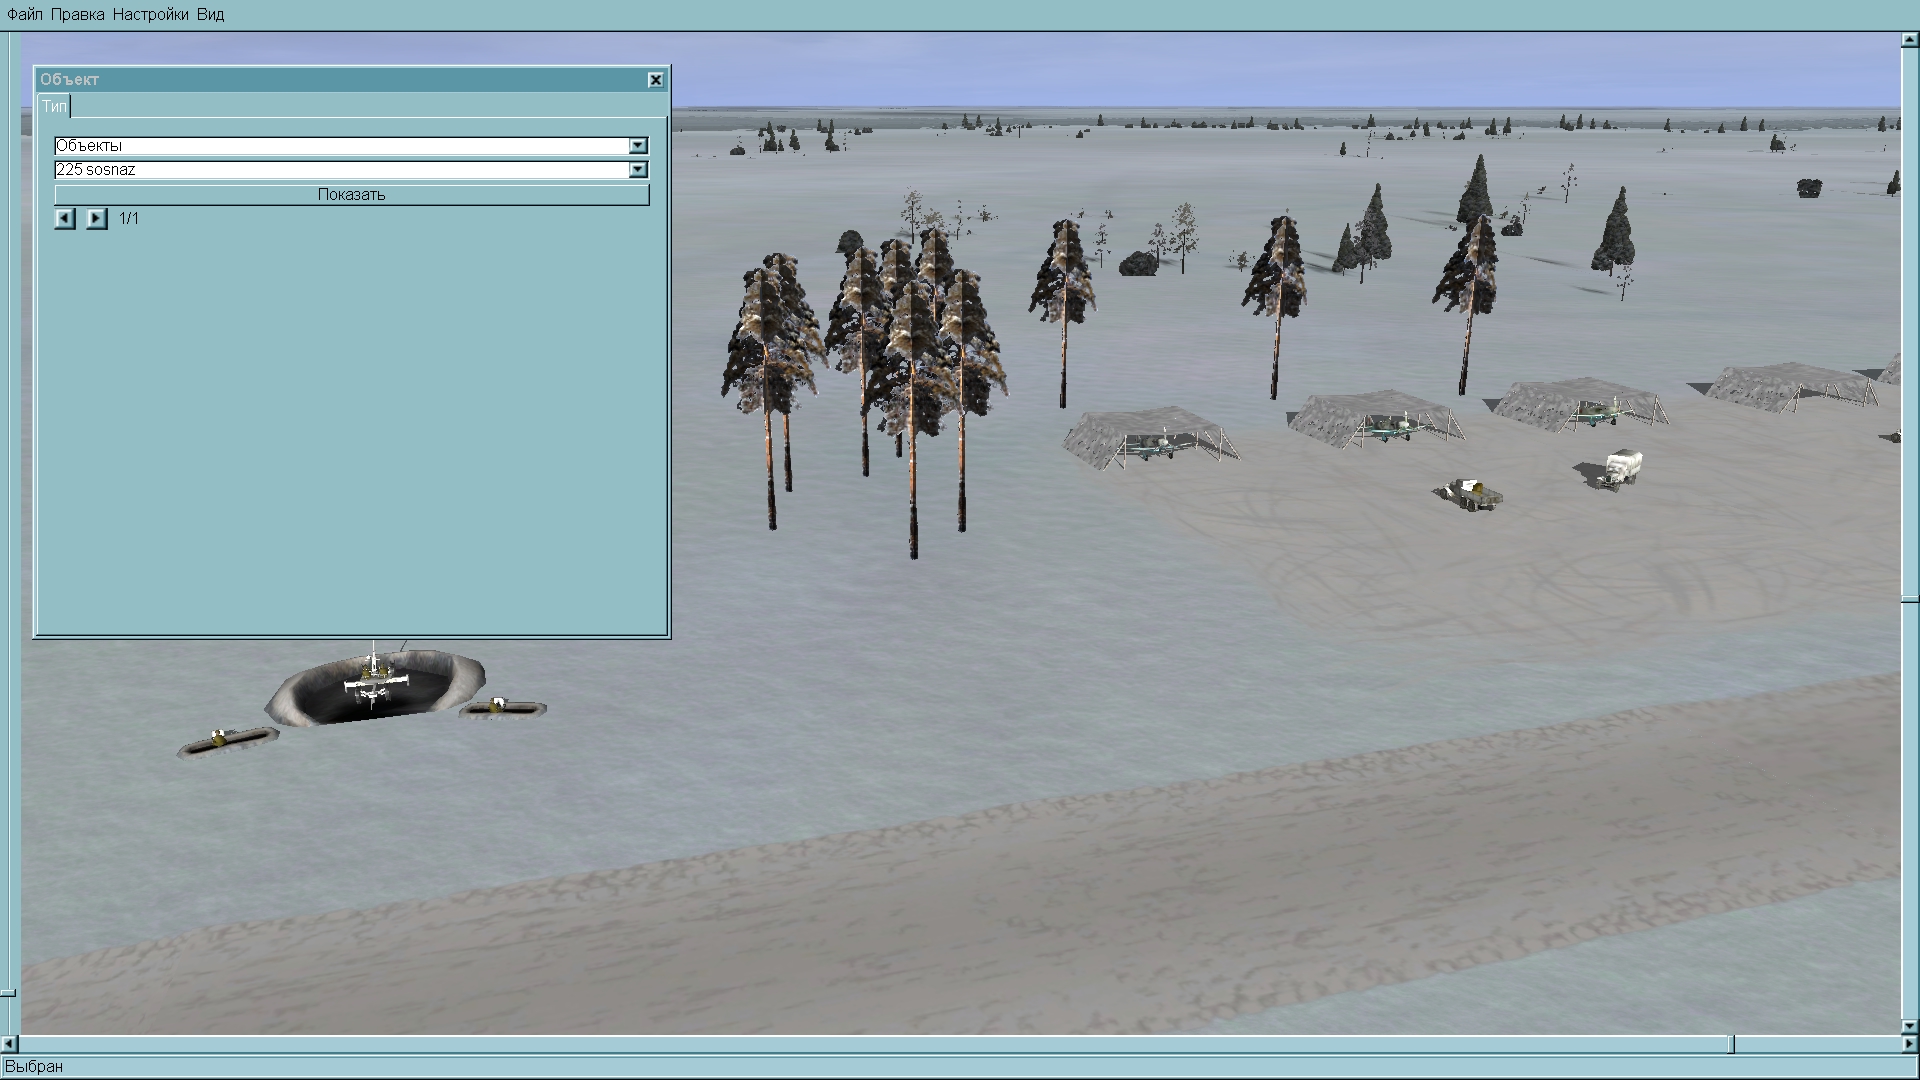Click the vertical scrollbar down arrow
This screenshot has width=1920, height=1080.
coord(1909,1026)
